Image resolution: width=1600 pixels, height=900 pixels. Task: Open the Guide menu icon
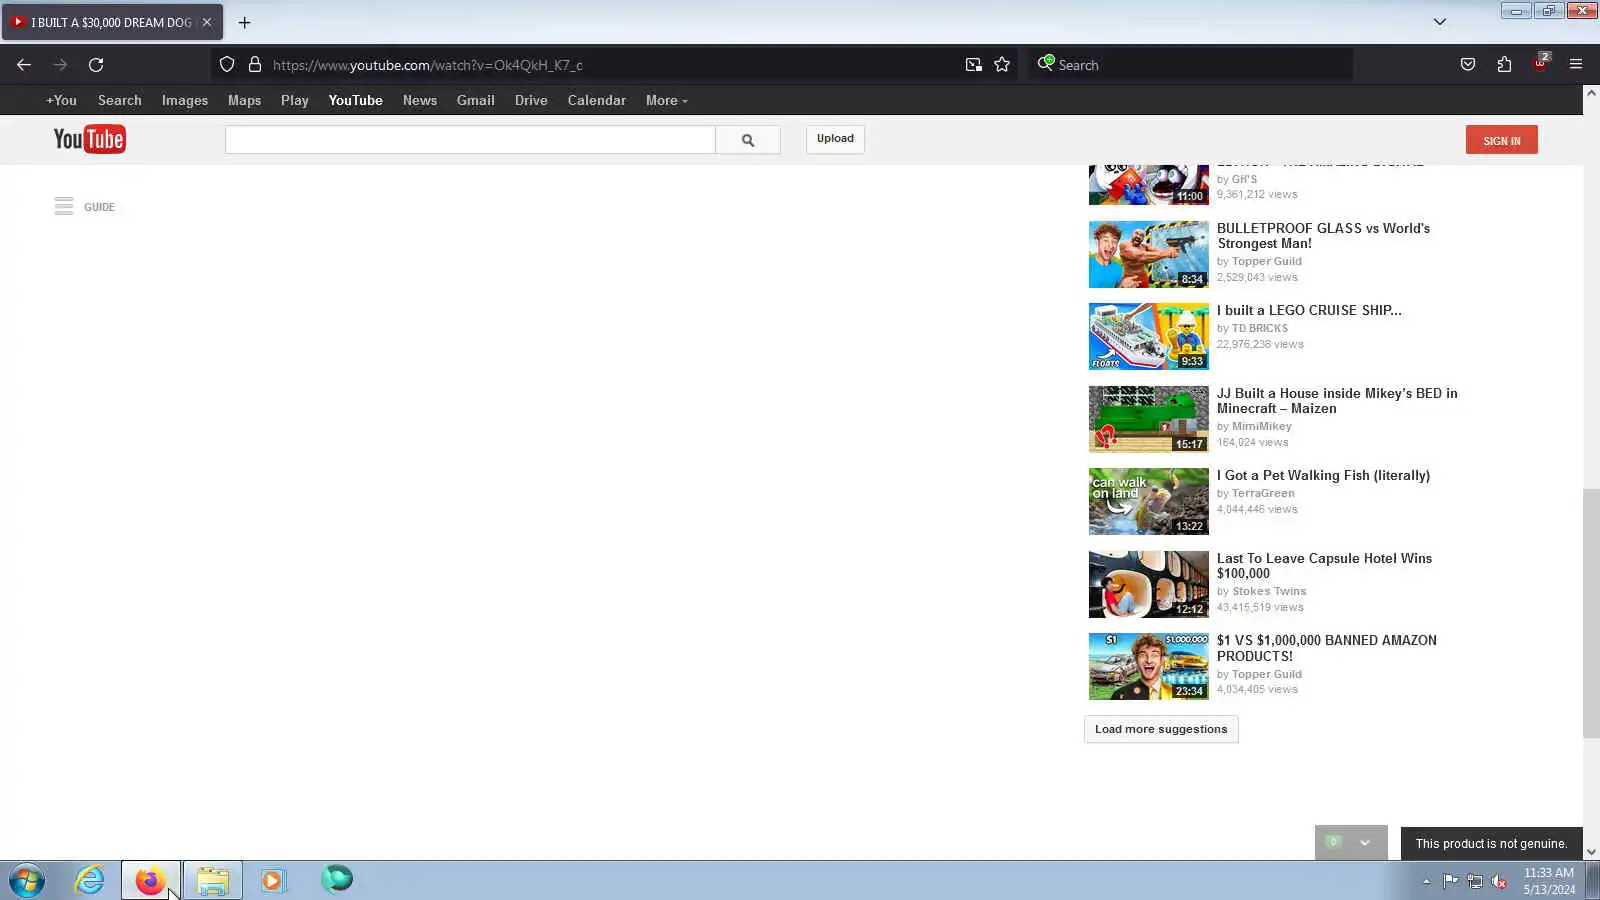[x=64, y=206]
